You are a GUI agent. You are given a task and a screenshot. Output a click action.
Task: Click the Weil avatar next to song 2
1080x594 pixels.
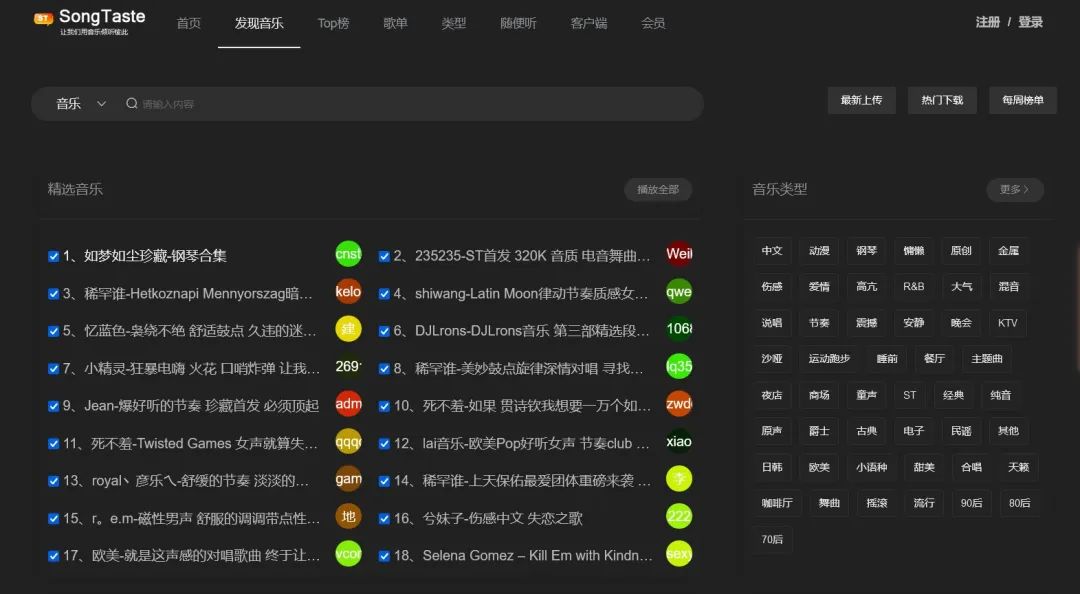pyautogui.click(x=679, y=255)
